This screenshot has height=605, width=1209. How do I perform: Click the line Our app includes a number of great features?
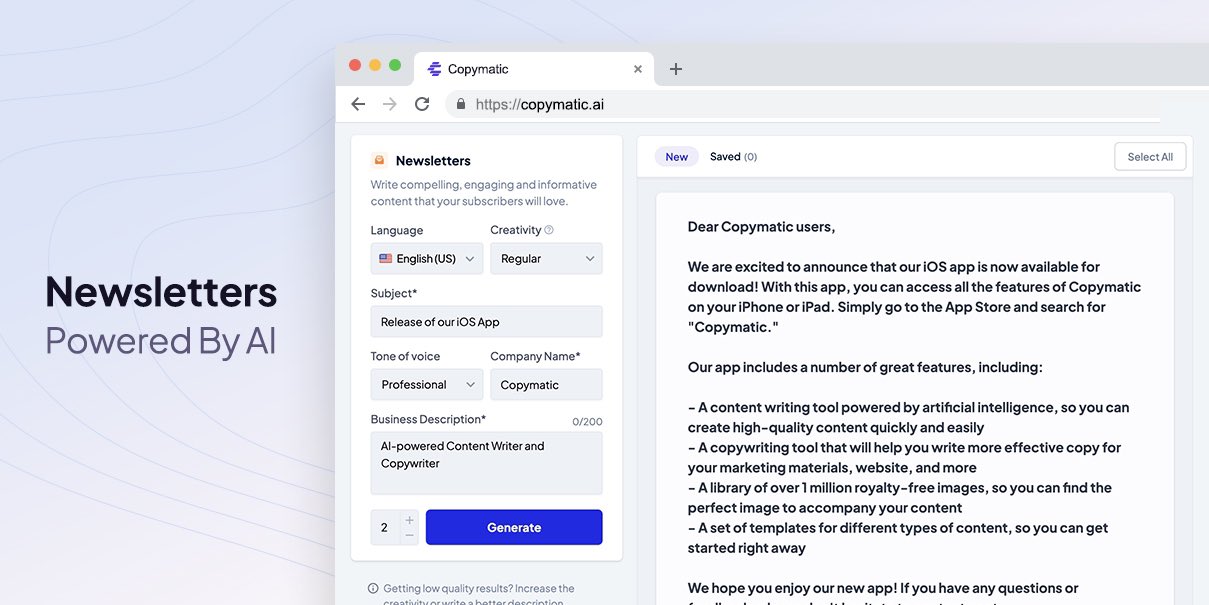[865, 367]
